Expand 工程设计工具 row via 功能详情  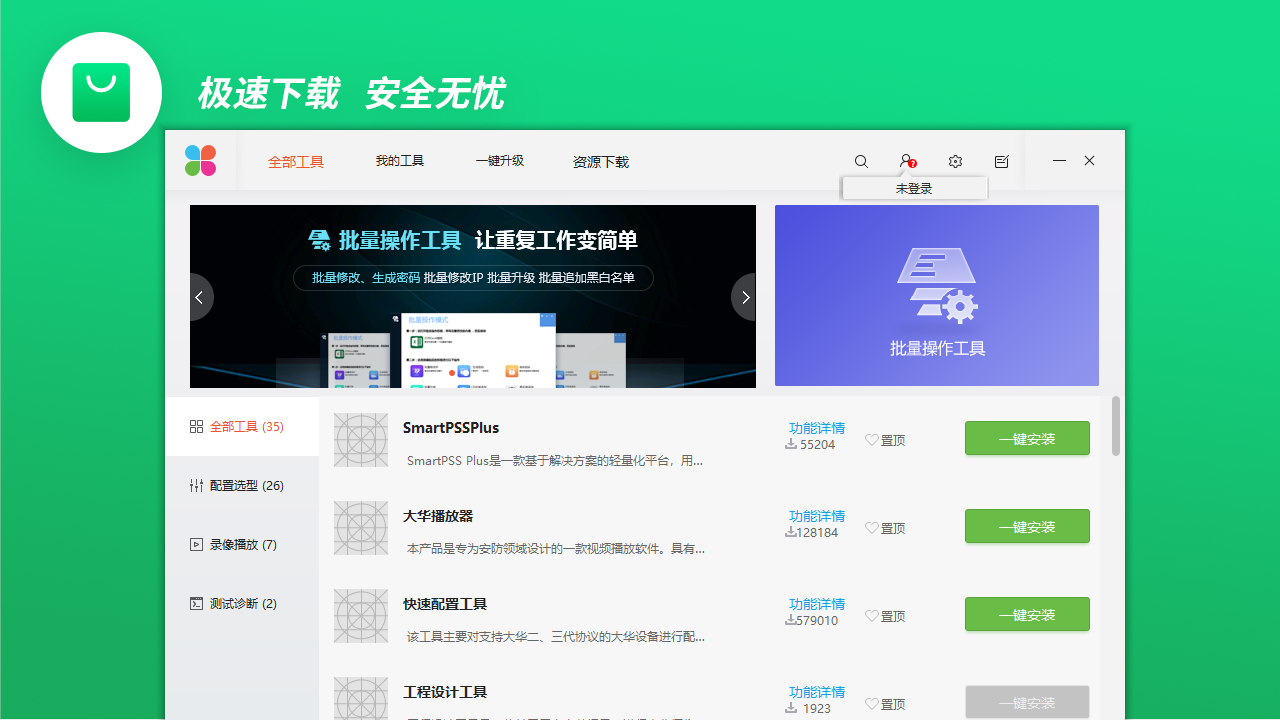(815, 691)
